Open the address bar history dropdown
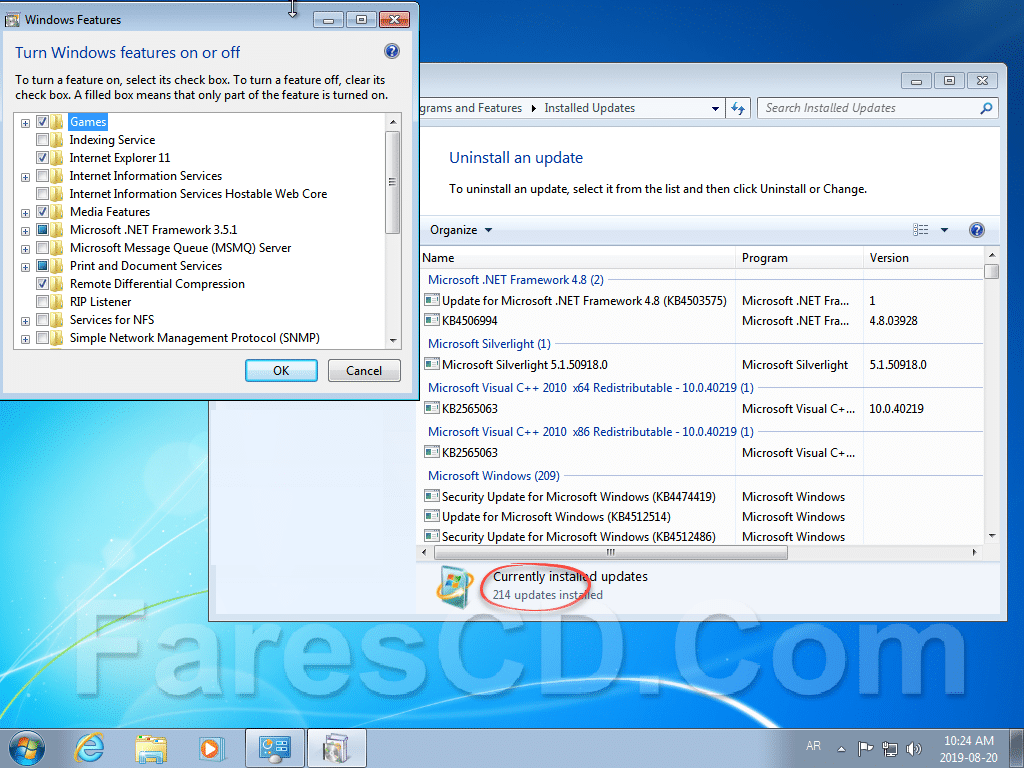 [715, 108]
